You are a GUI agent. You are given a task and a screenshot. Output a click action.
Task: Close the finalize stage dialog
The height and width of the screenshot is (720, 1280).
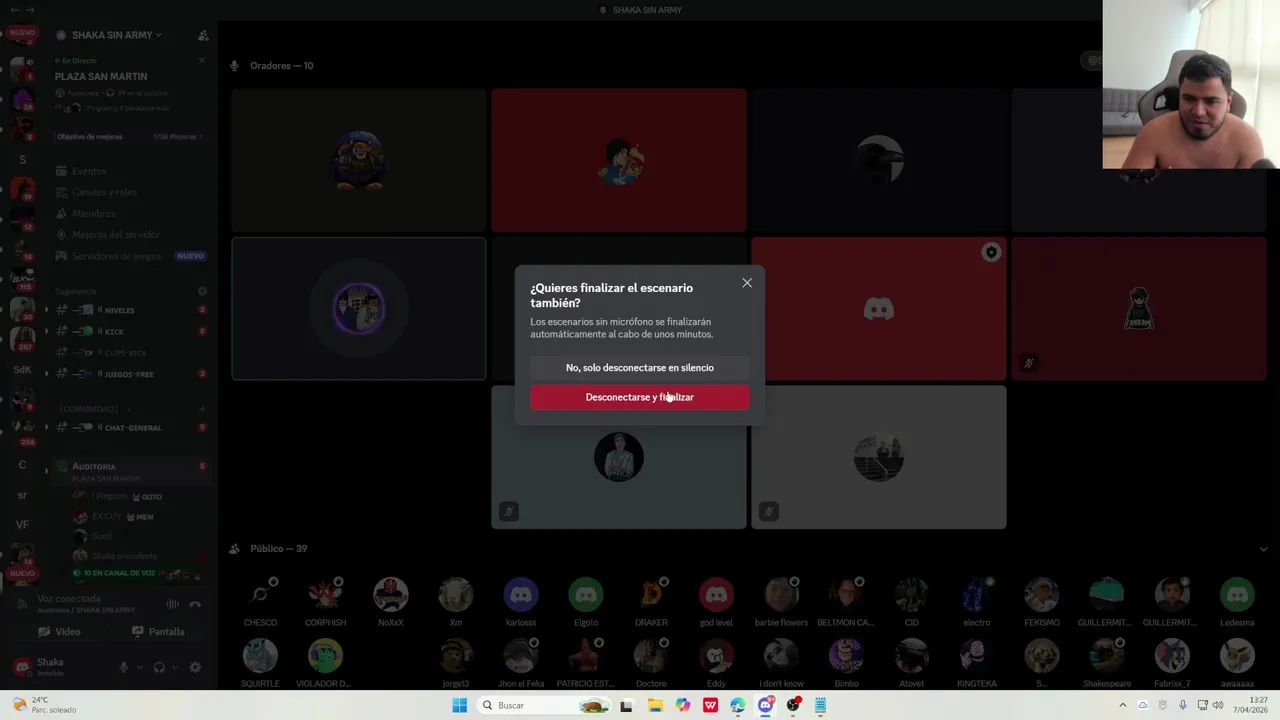pos(747,283)
